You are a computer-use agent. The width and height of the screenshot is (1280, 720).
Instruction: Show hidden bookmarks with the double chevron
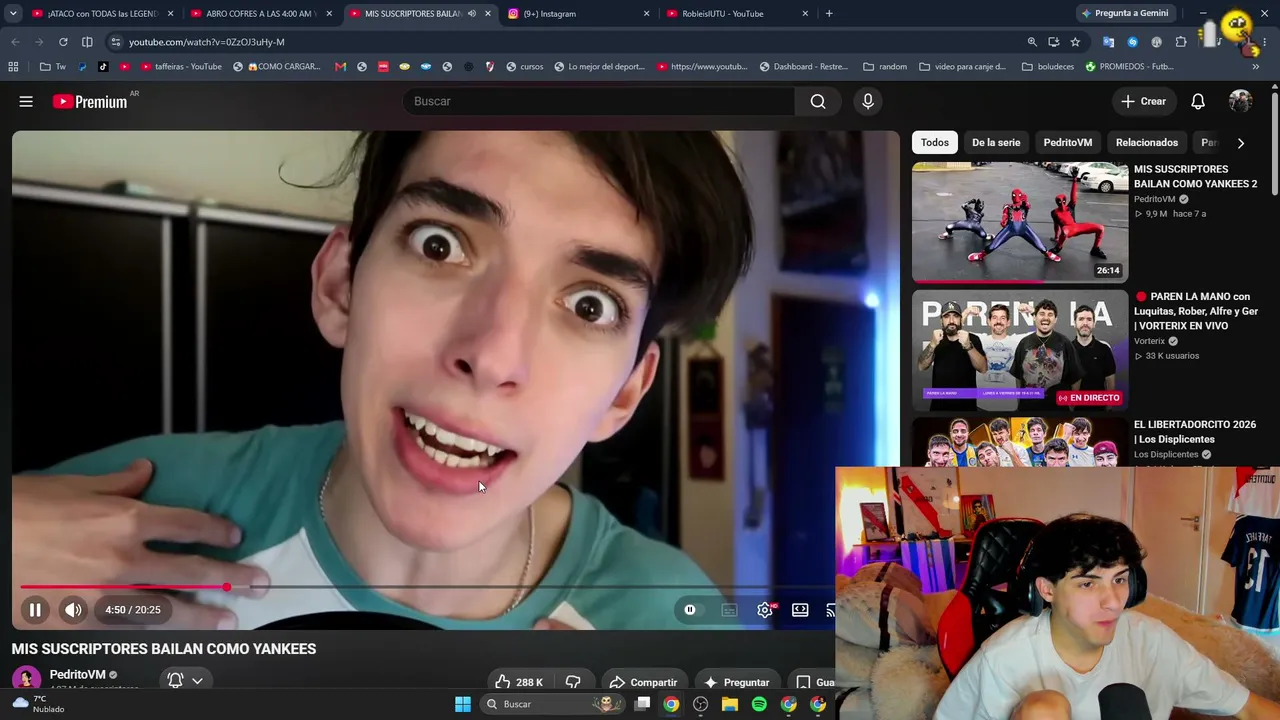click(x=1256, y=67)
